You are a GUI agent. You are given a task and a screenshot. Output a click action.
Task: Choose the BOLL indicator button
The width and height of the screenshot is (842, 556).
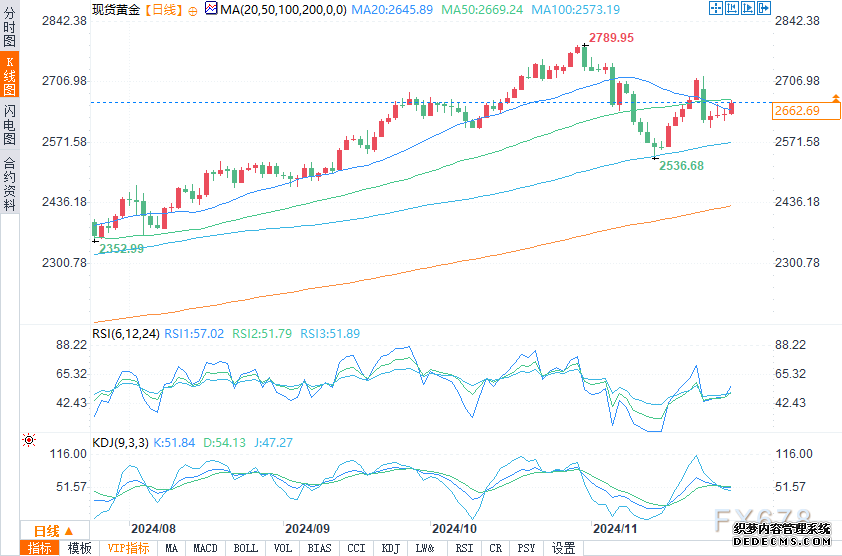[x=245, y=548]
